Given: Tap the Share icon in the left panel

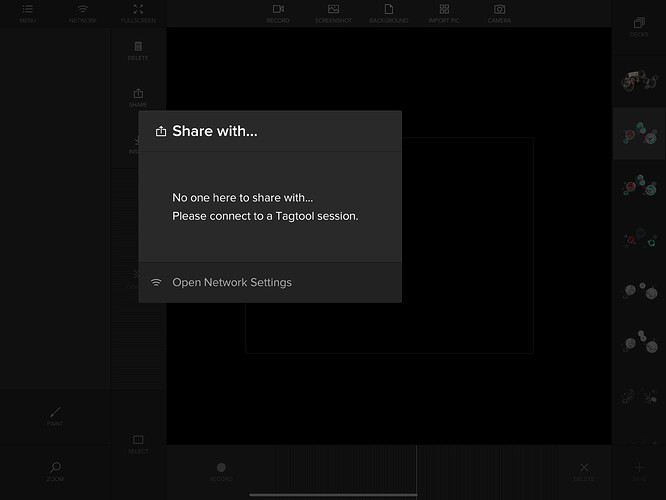Looking at the screenshot, I should 138,97.
